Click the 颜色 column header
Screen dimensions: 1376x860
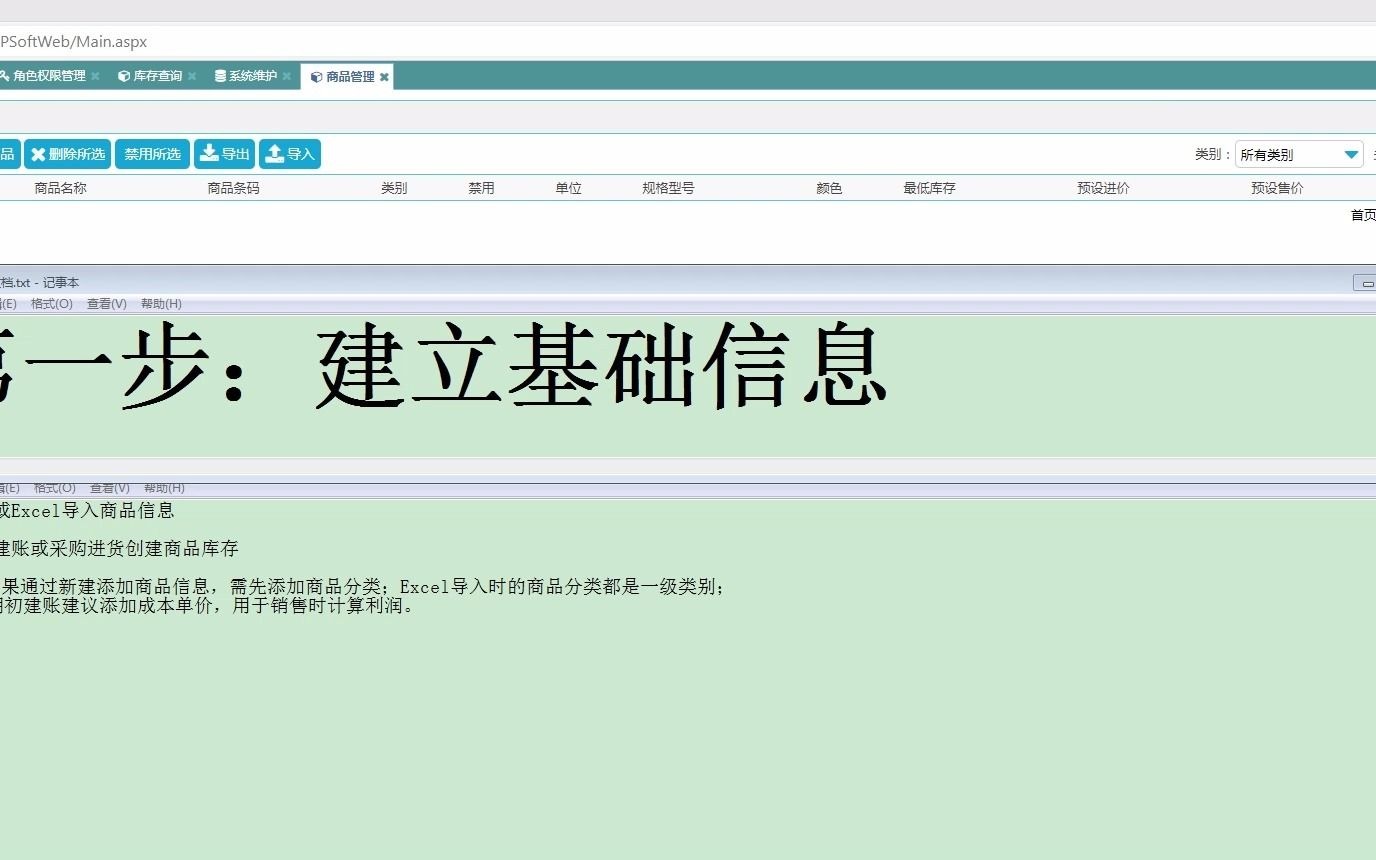[829, 188]
